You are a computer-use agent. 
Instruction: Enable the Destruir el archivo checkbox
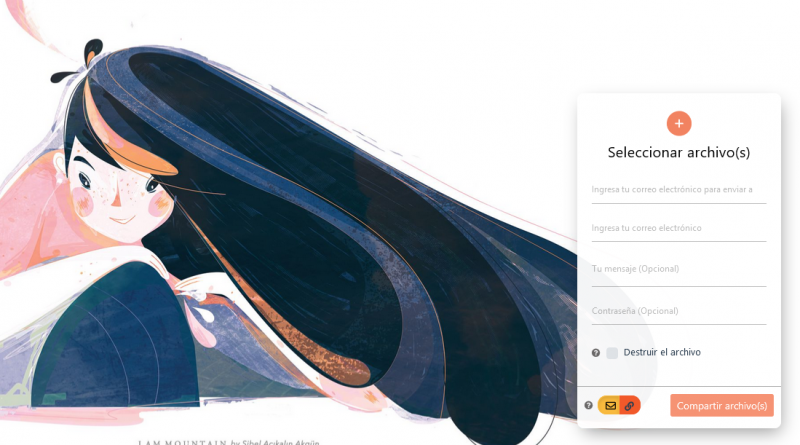612,353
